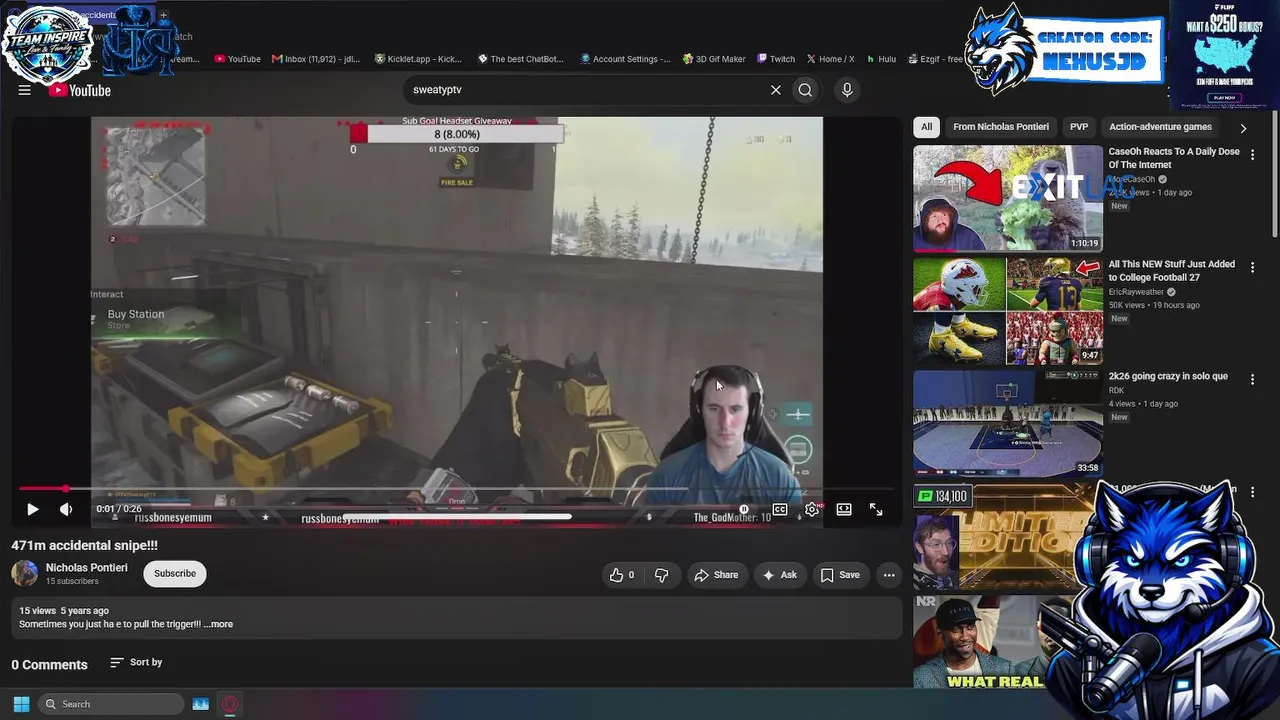Screen dimensions: 1280x720
Task: Show more filter chips with the arrow
Action: 1243,128
